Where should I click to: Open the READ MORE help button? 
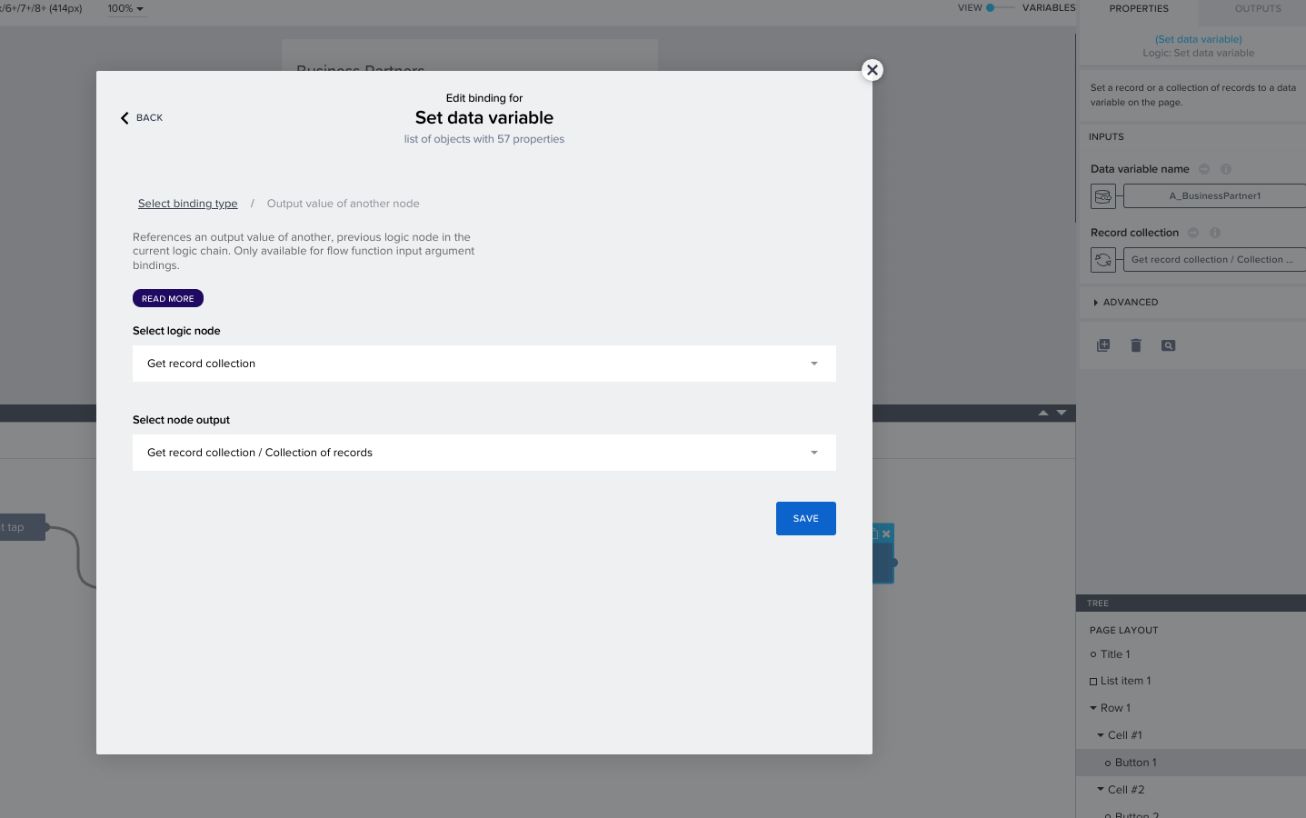pos(168,298)
